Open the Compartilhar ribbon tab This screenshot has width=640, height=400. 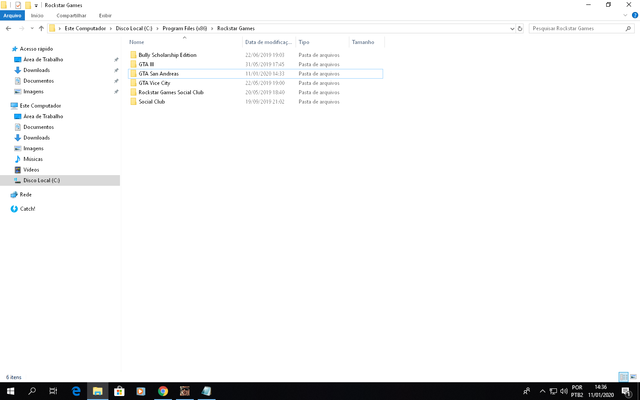tap(71, 16)
